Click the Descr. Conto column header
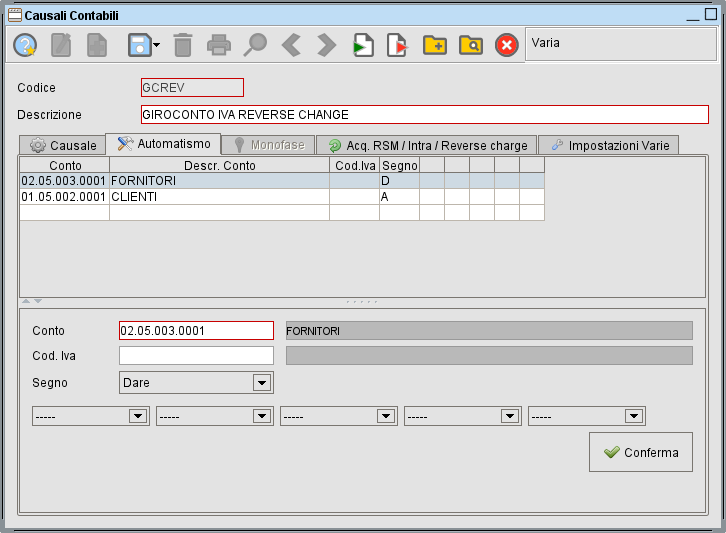This screenshot has width=726, height=533. pos(219,165)
